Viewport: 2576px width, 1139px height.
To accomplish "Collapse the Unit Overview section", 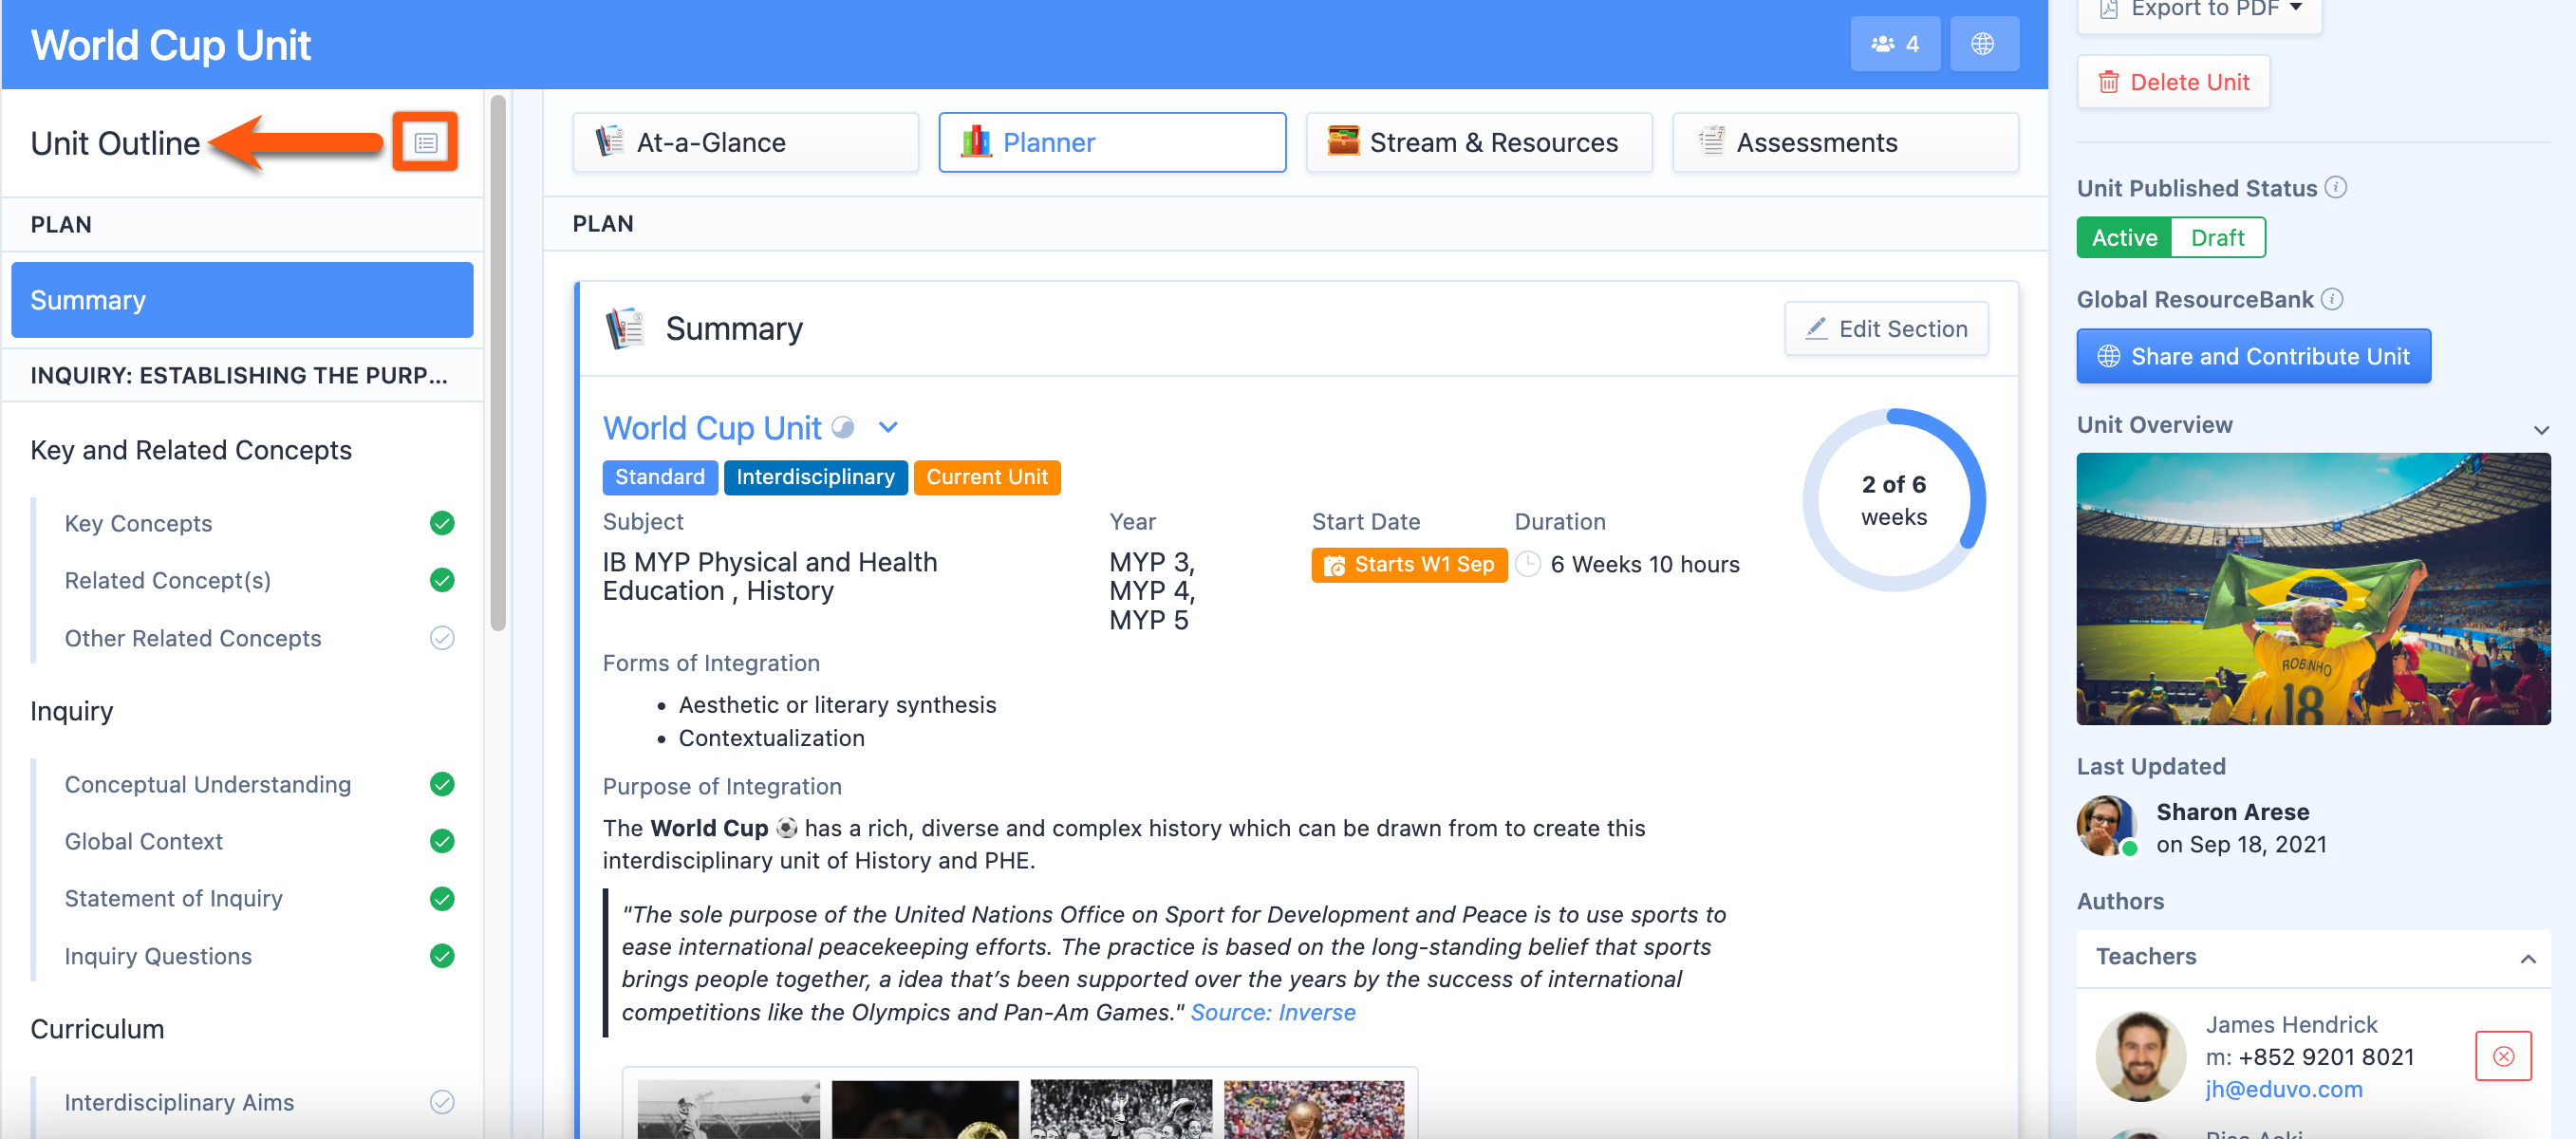I will click(x=2540, y=428).
